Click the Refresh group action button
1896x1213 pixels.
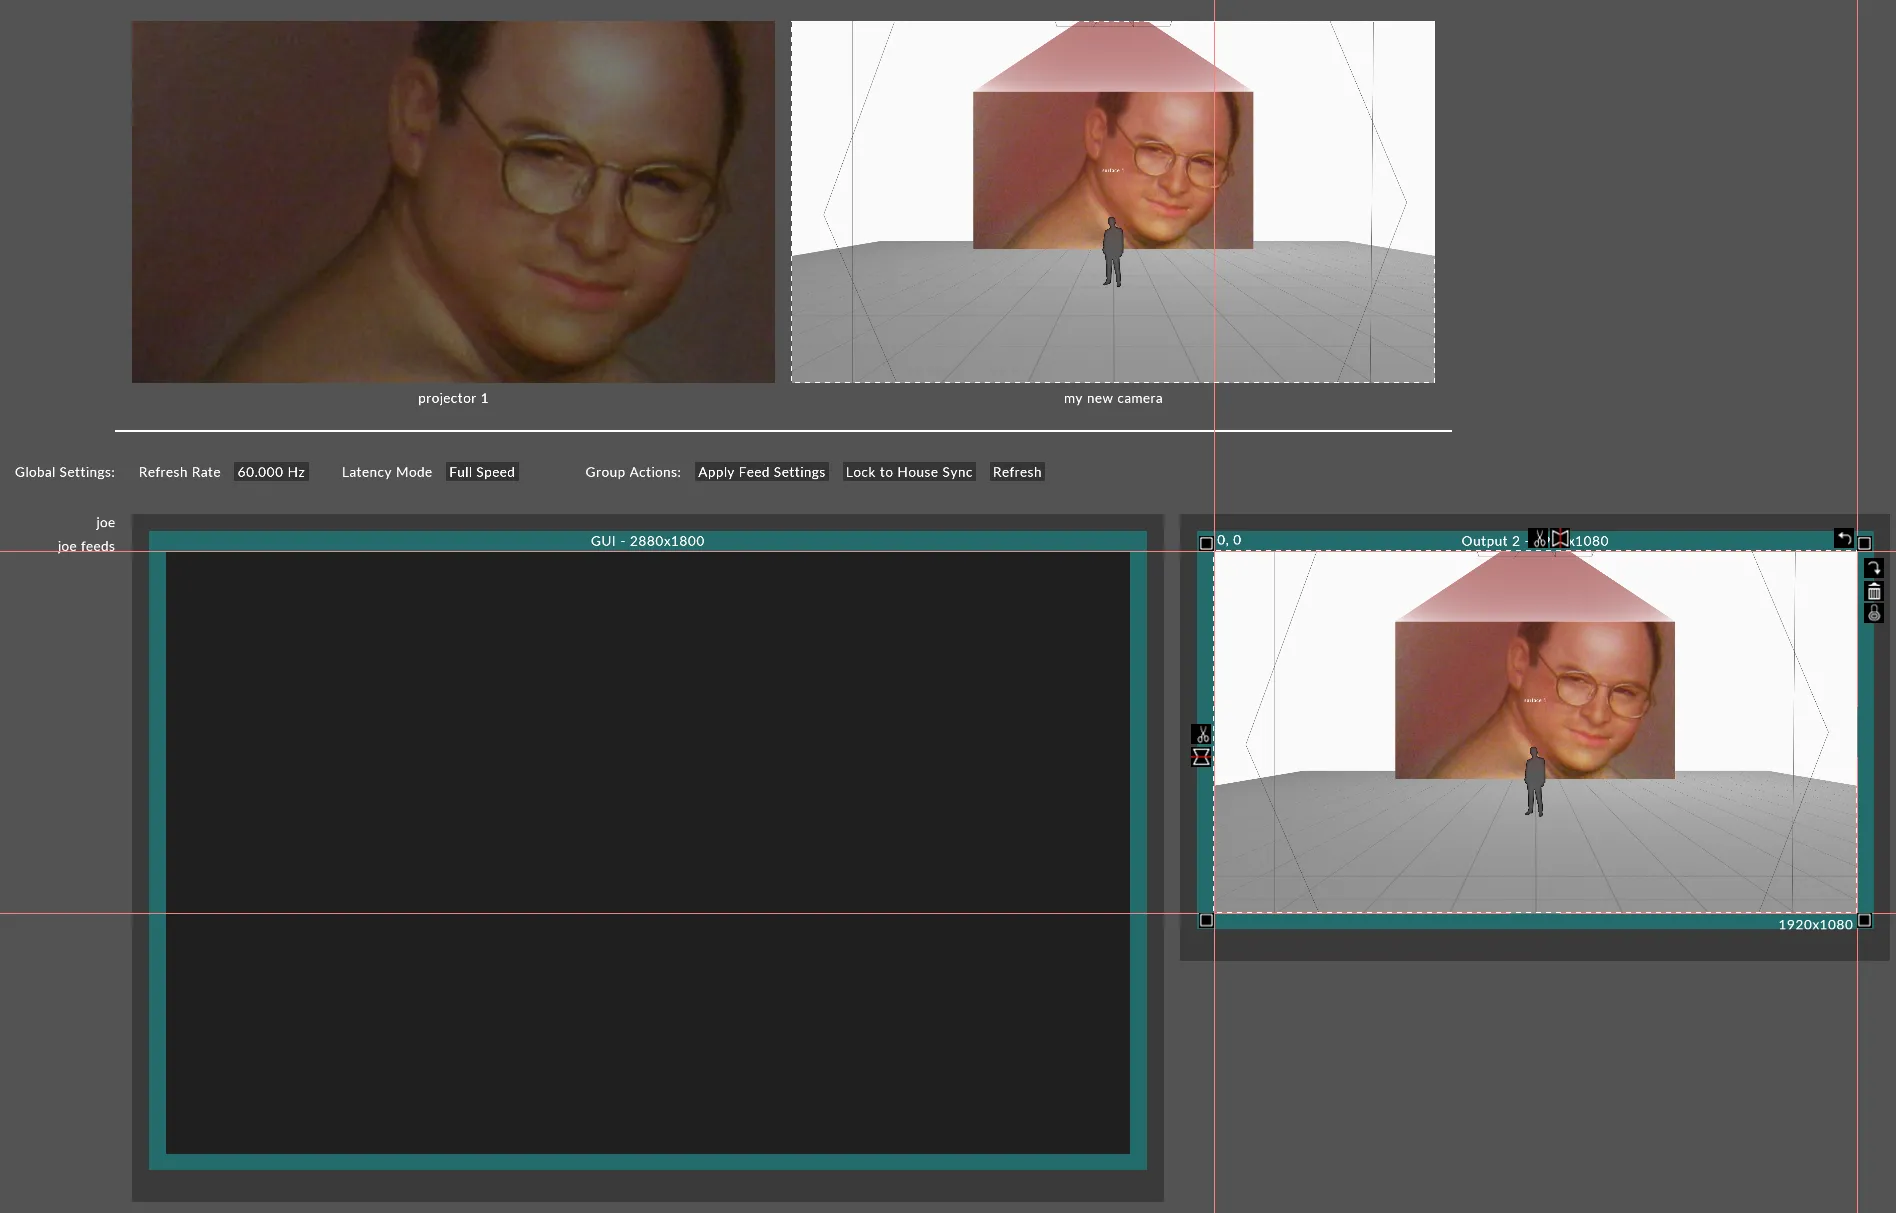[1016, 472]
